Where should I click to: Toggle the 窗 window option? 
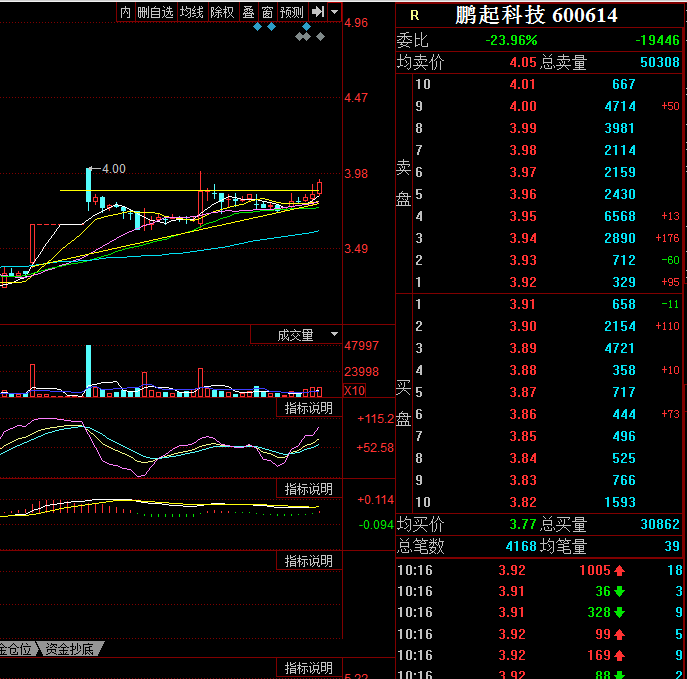(267, 12)
